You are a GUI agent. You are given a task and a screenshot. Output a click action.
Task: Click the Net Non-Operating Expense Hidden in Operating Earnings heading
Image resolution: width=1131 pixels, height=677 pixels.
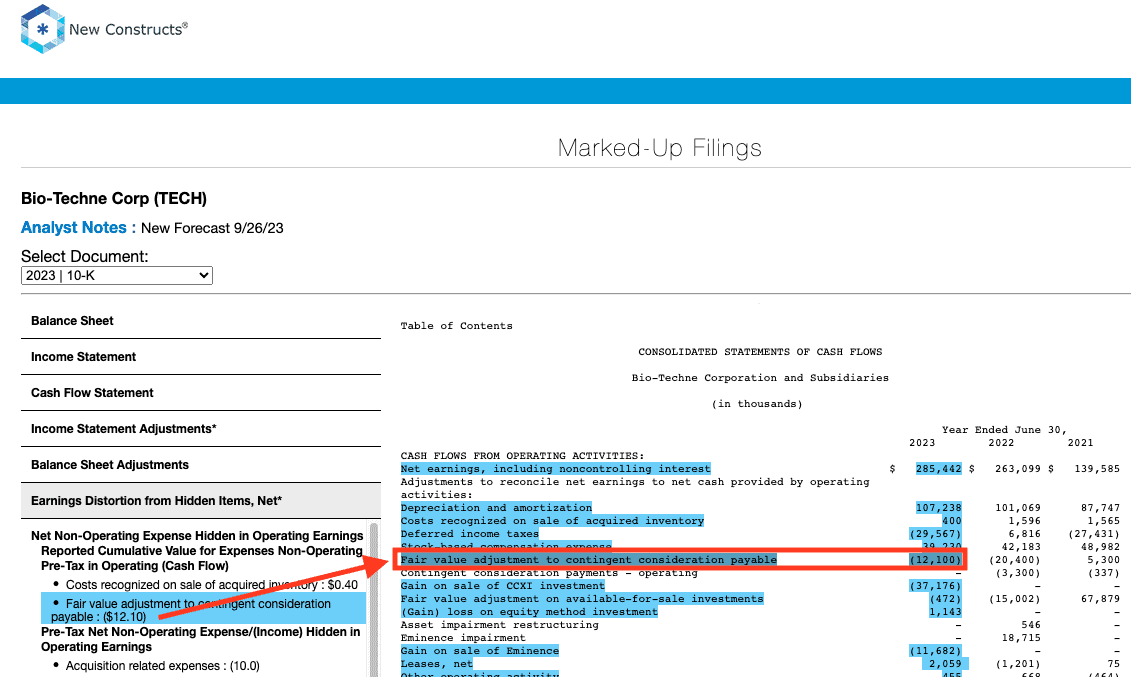click(197, 536)
